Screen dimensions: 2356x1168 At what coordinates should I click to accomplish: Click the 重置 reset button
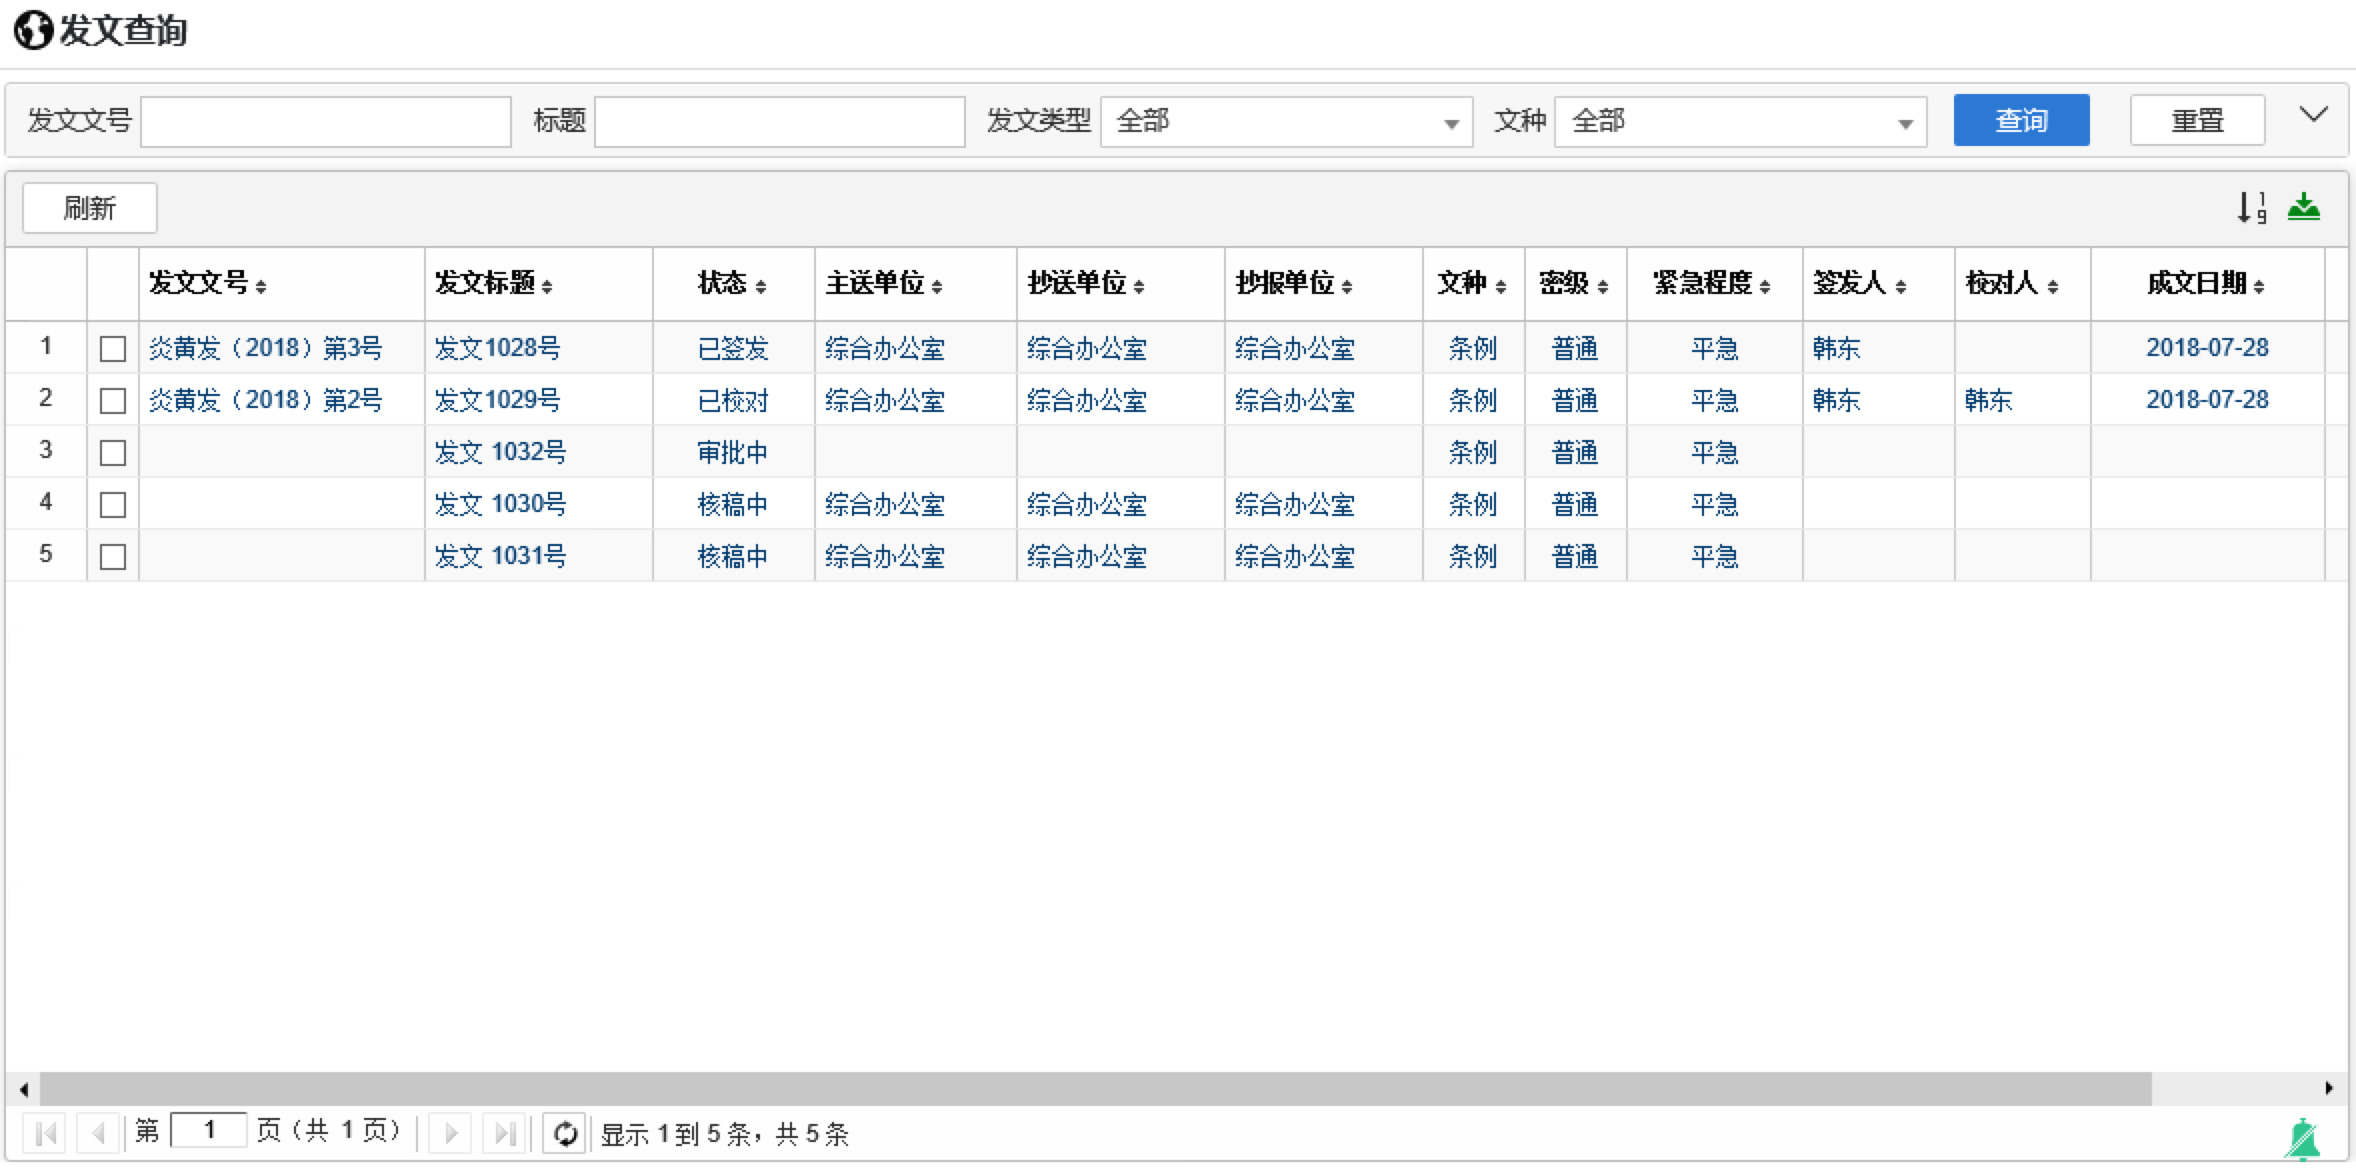2197,120
